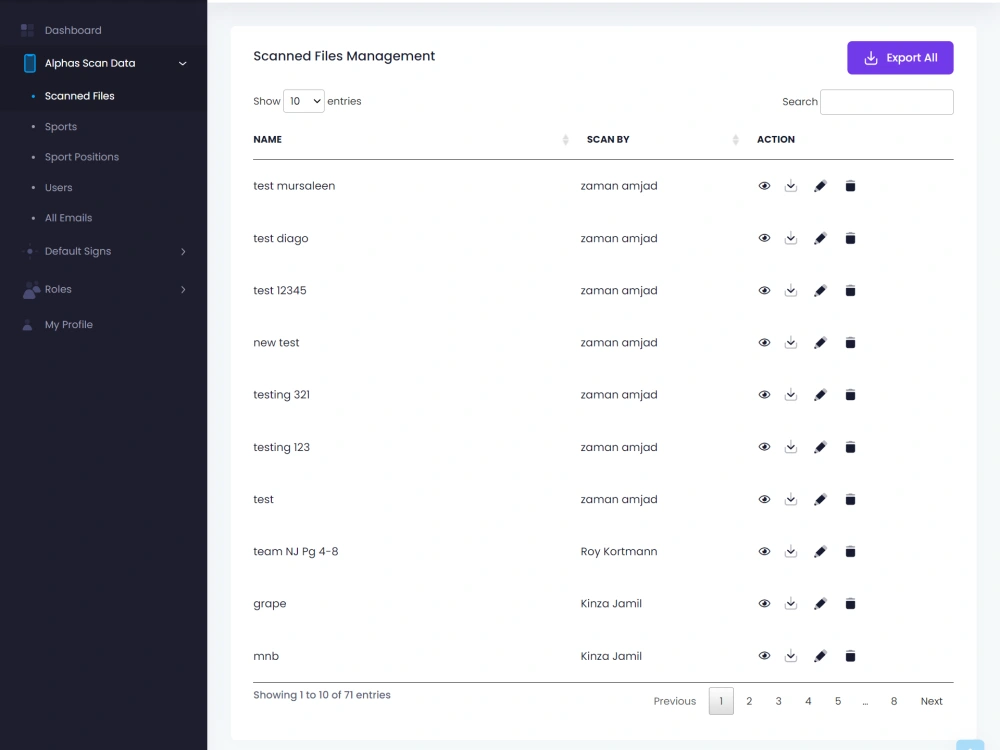The image size is (1000, 750).
Task: Jump to page 3
Action: (778, 702)
